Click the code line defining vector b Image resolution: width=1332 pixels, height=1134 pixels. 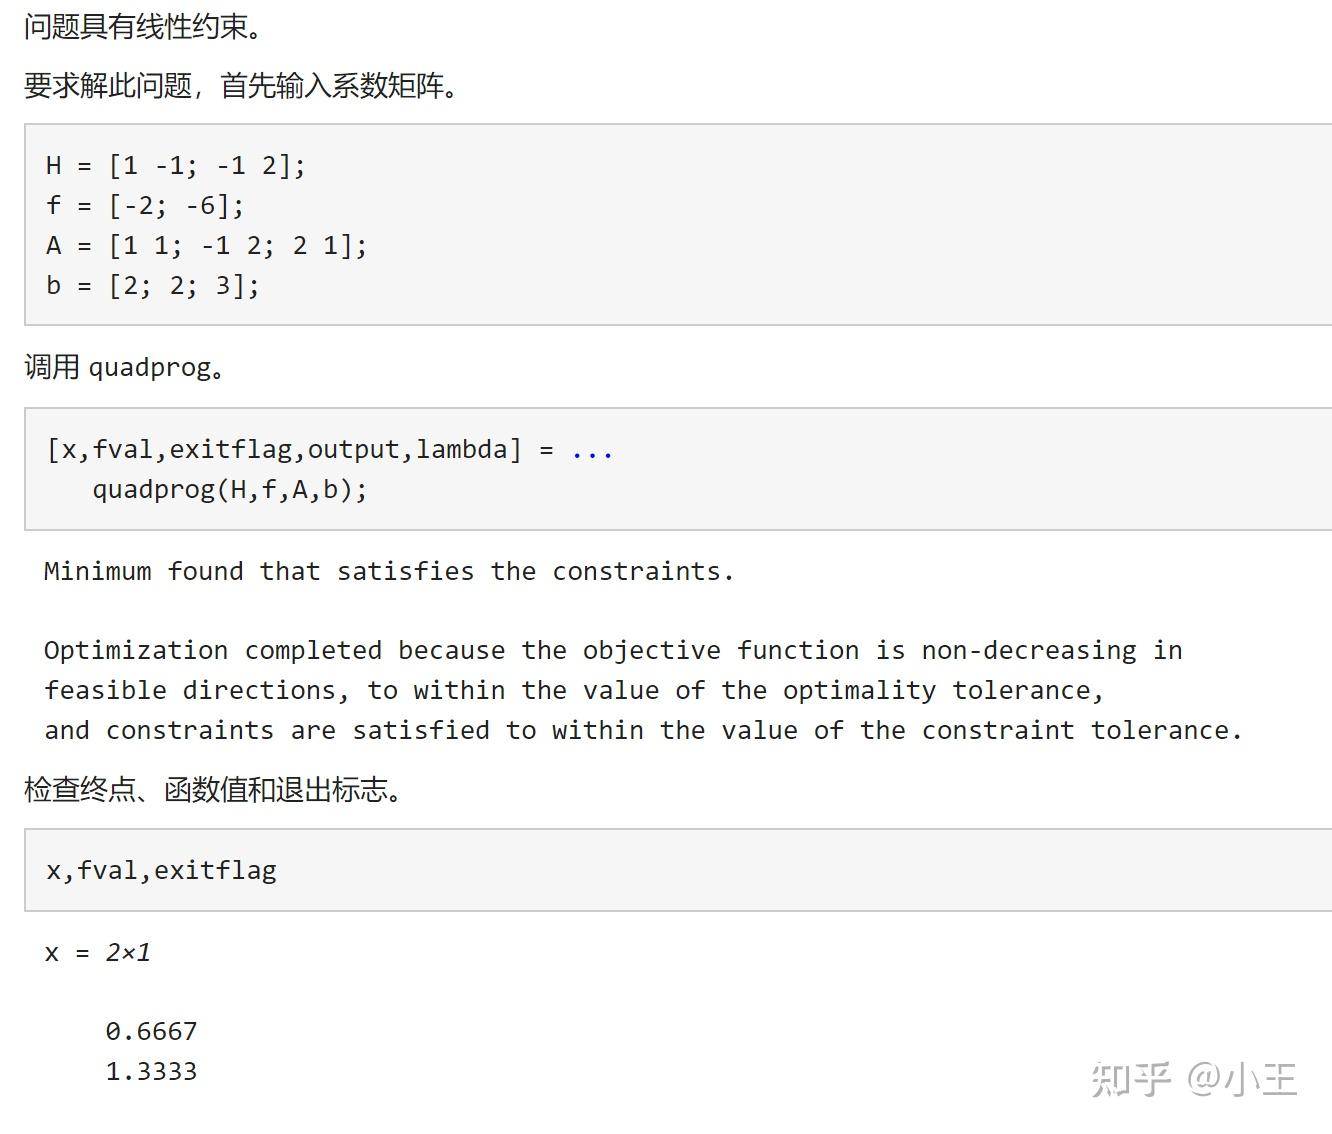click(x=152, y=285)
